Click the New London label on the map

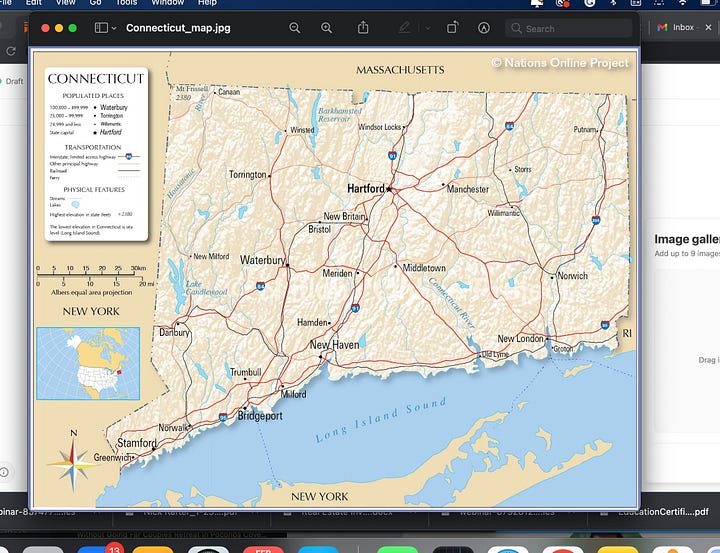coord(520,339)
